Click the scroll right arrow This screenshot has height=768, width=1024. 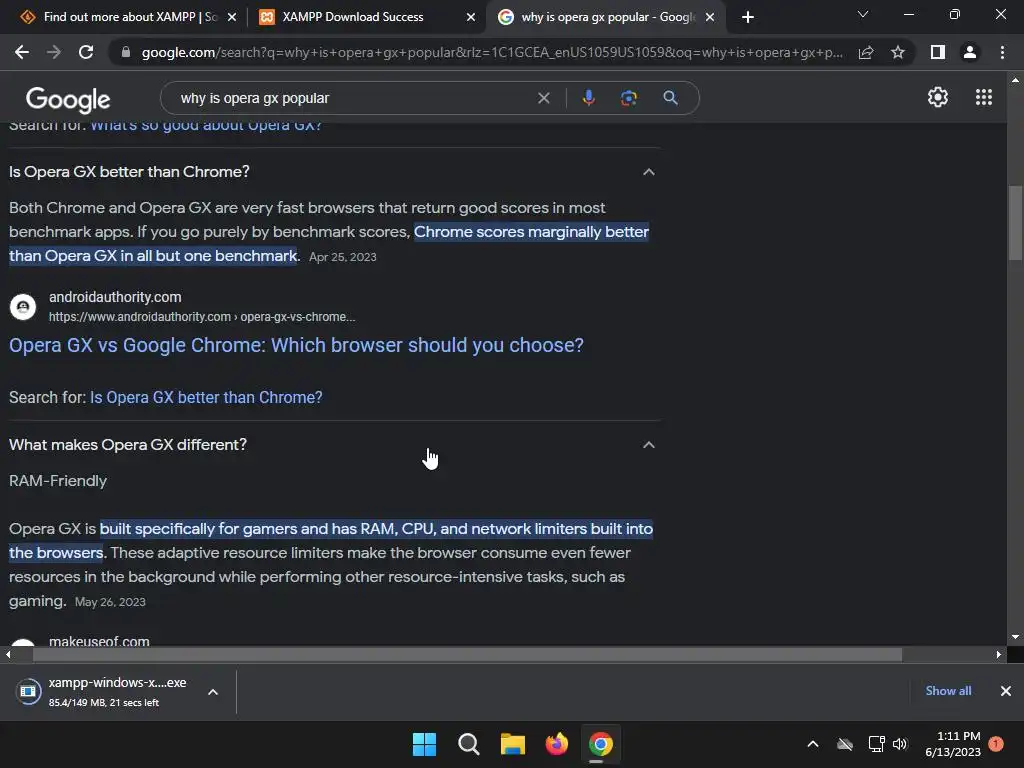coord(999,654)
